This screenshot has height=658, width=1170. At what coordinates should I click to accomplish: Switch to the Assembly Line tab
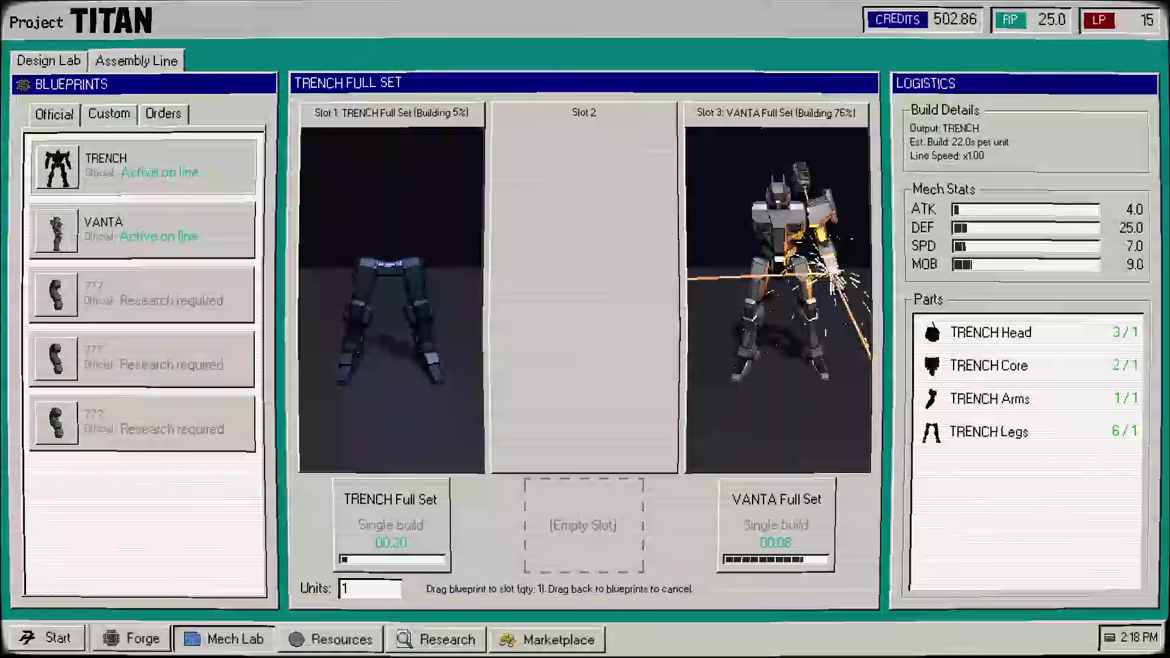(x=137, y=60)
